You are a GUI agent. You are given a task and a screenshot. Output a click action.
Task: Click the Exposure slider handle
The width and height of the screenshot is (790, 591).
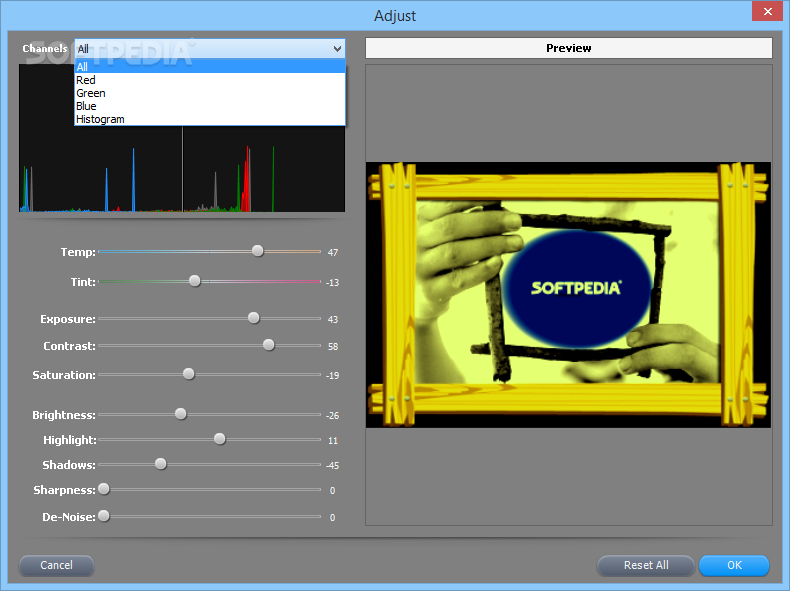click(253, 318)
